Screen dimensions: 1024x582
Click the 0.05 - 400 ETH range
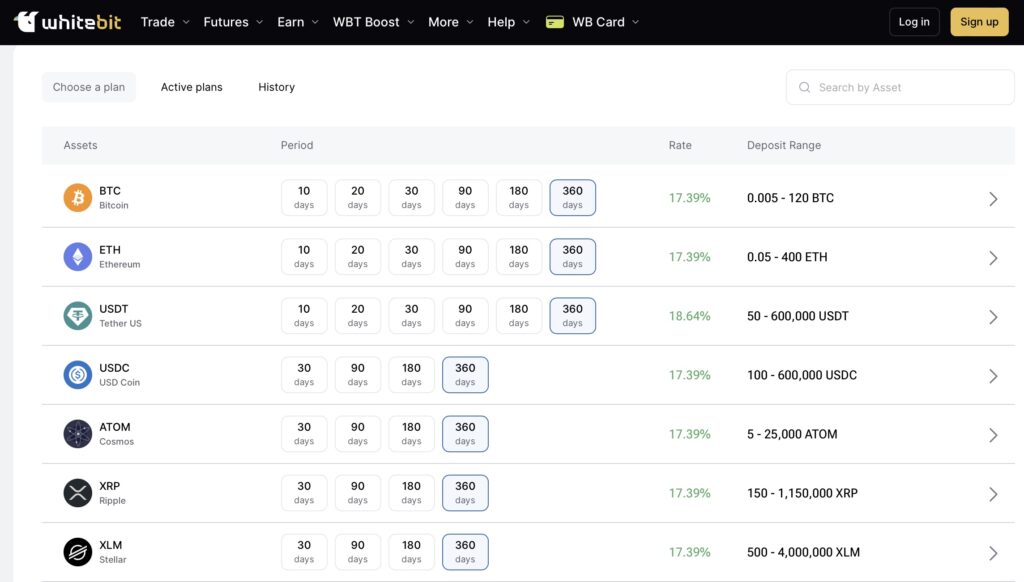pos(787,257)
